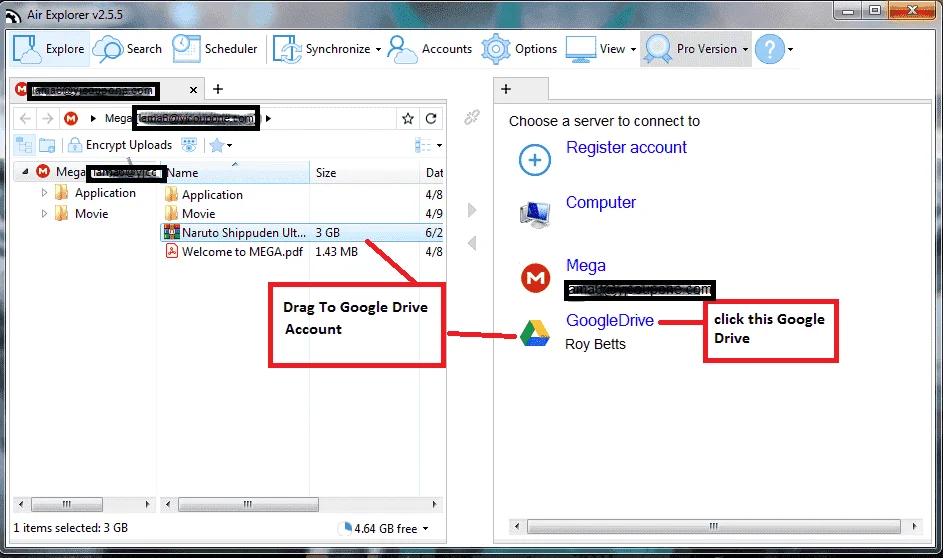Expand the Pro Version dropdown arrow
Viewport: 943px width, 558px height.
[745, 49]
